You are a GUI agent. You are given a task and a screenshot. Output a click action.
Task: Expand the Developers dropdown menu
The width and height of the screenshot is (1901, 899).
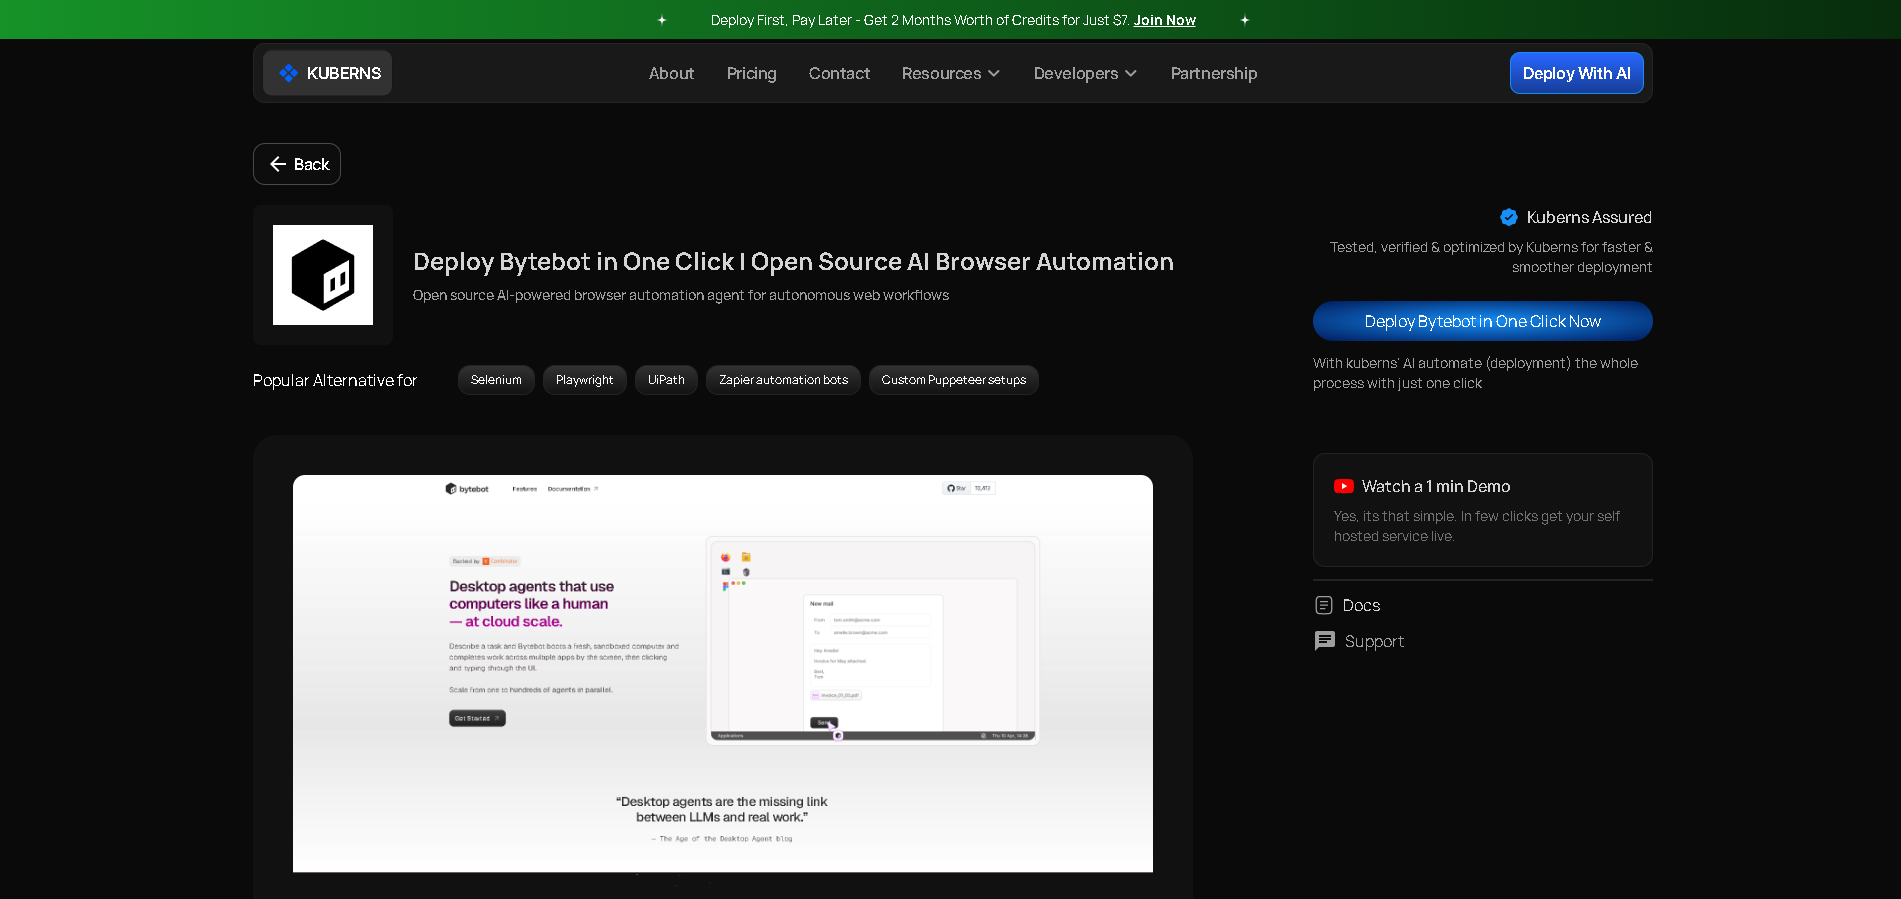[1084, 73]
